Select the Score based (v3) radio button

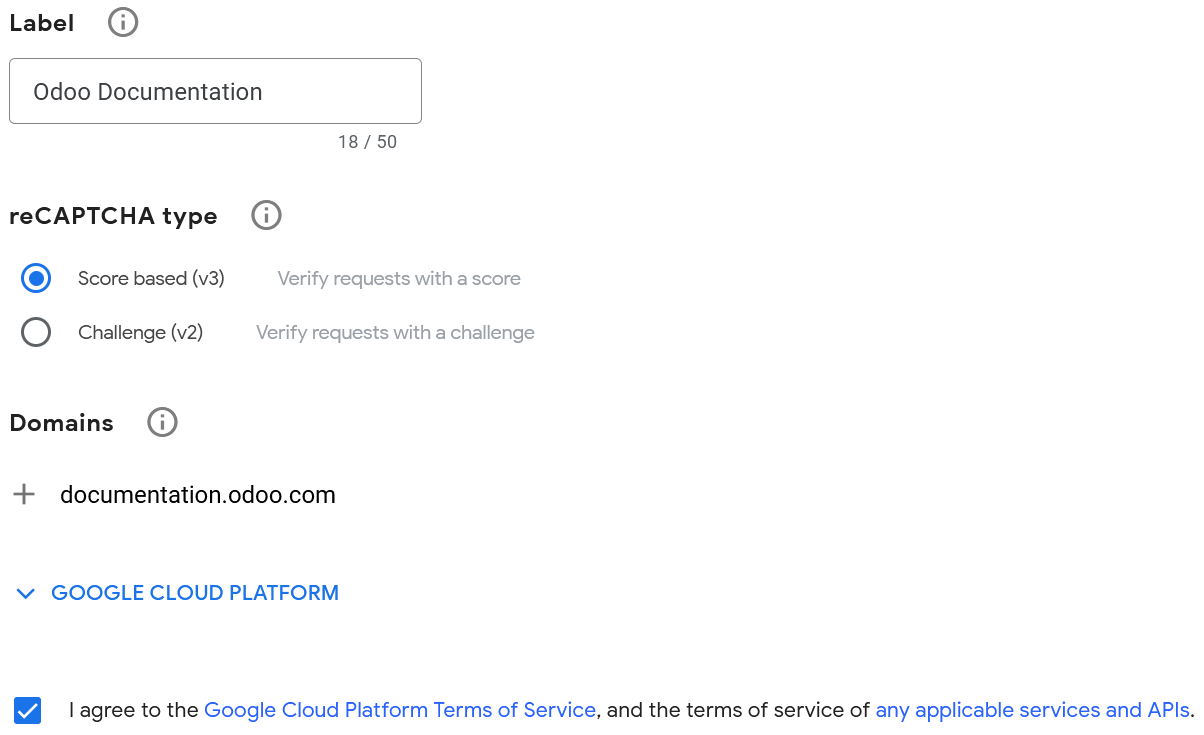click(36, 278)
